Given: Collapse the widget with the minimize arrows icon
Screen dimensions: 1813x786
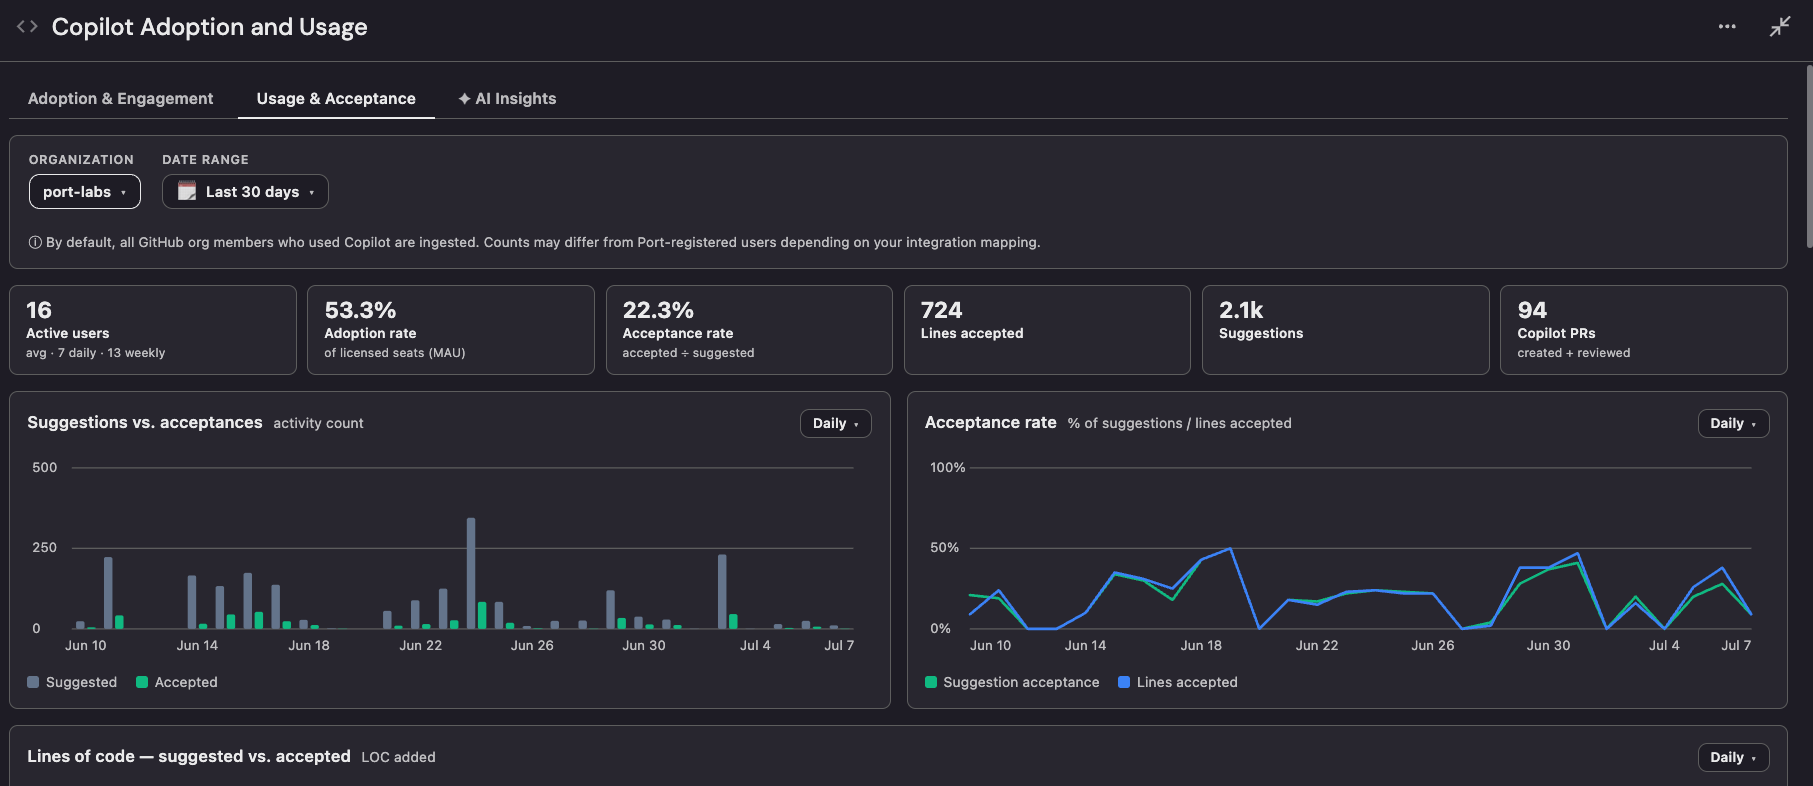Looking at the screenshot, I should [1780, 27].
